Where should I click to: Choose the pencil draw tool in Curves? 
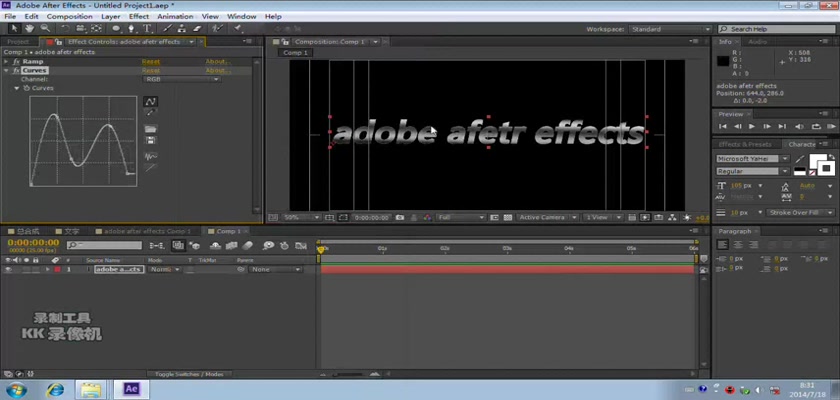pyautogui.click(x=151, y=113)
